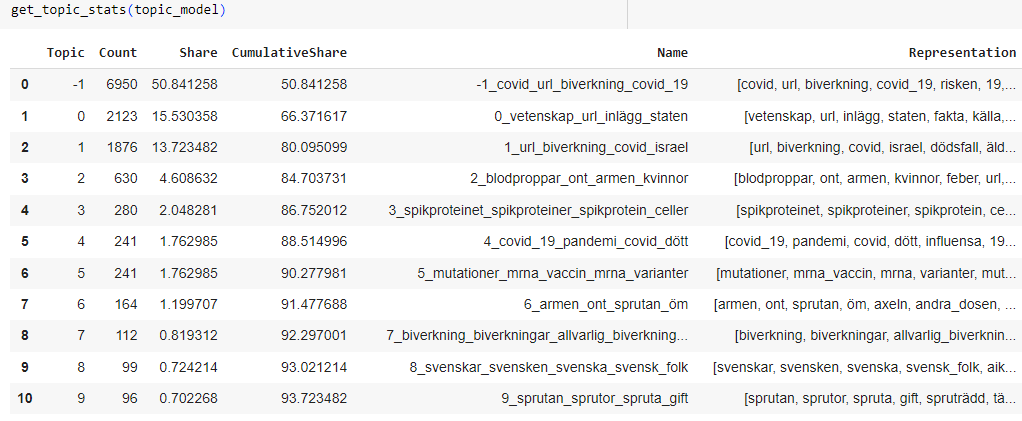
Task: Click the name 9_sprutan_sprutor_spruta_gift
Action: click(594, 399)
